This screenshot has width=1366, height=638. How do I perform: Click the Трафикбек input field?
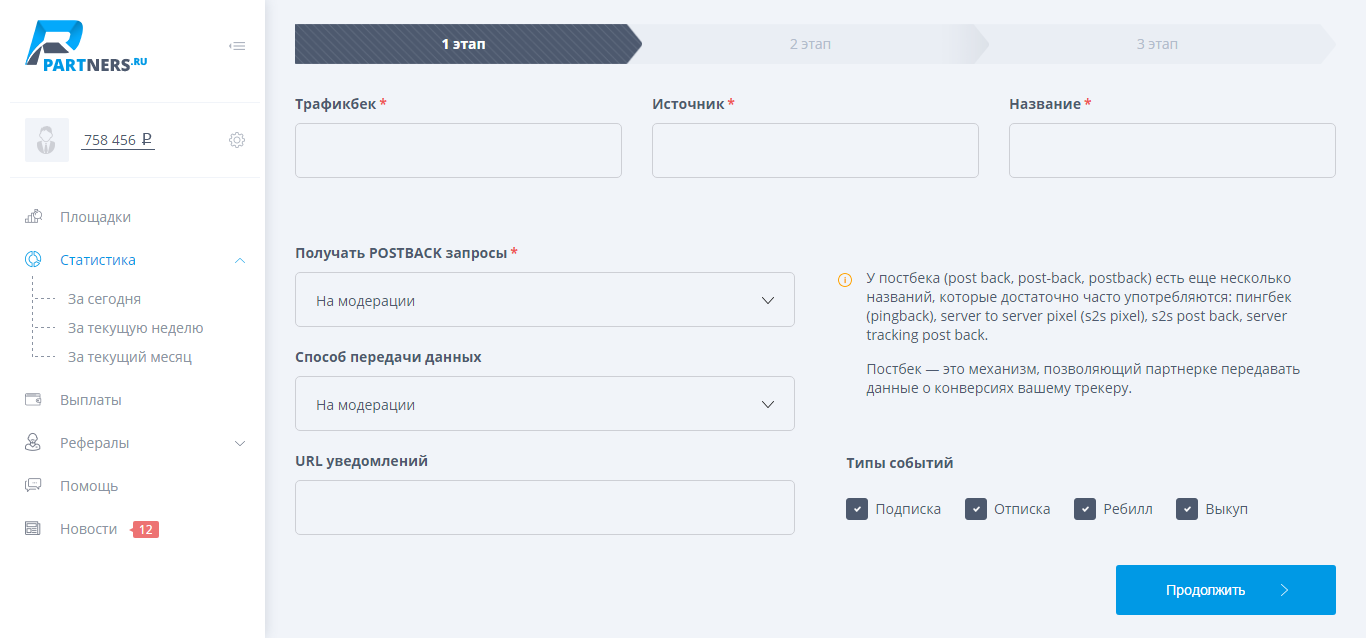[458, 151]
